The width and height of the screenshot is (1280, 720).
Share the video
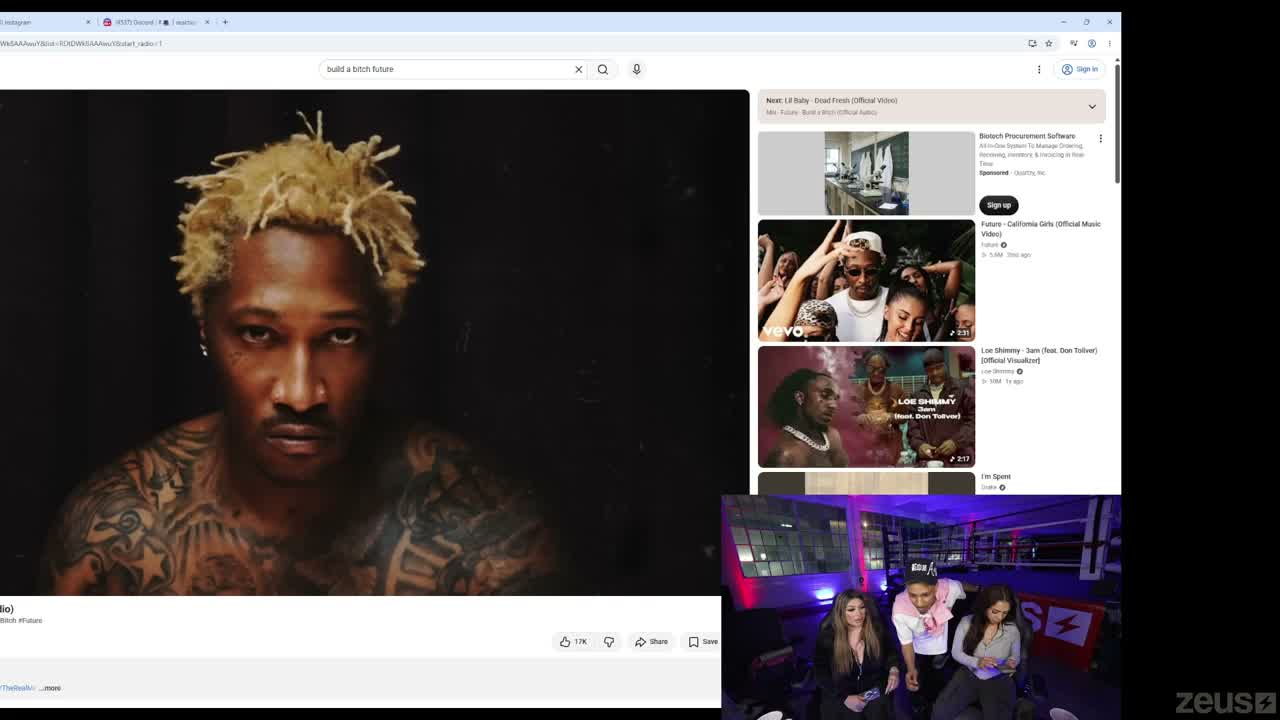click(651, 642)
